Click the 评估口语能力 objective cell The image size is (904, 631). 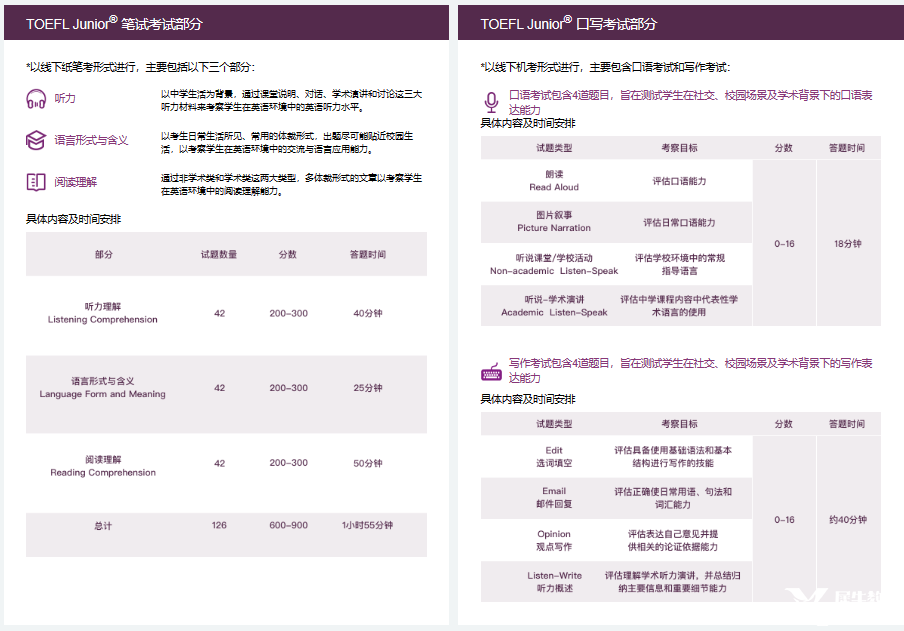pos(679,181)
